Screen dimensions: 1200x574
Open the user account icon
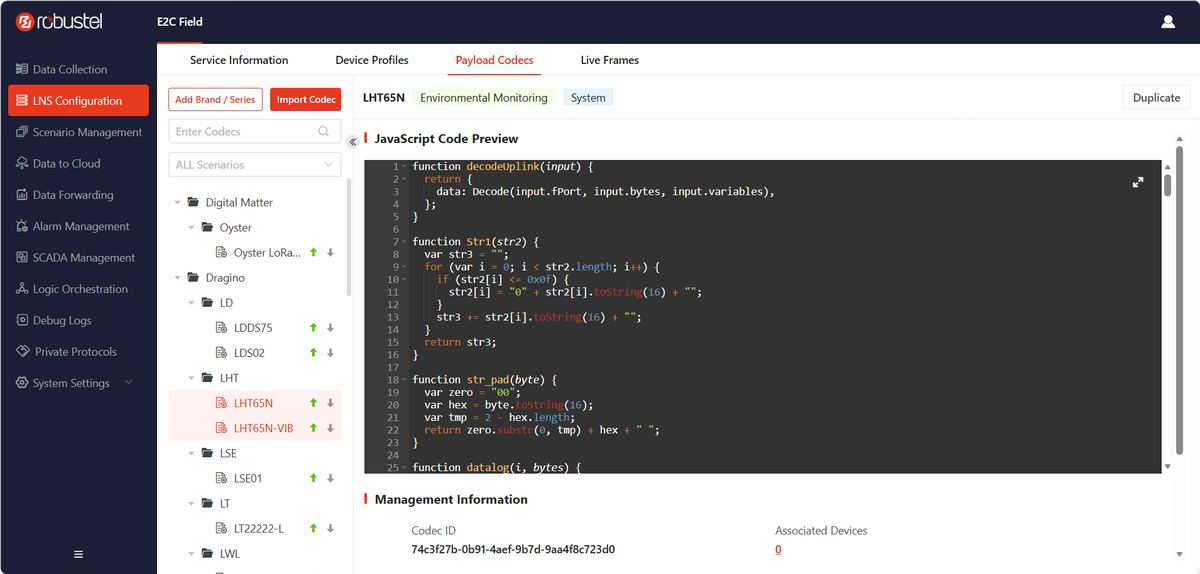(1168, 21)
